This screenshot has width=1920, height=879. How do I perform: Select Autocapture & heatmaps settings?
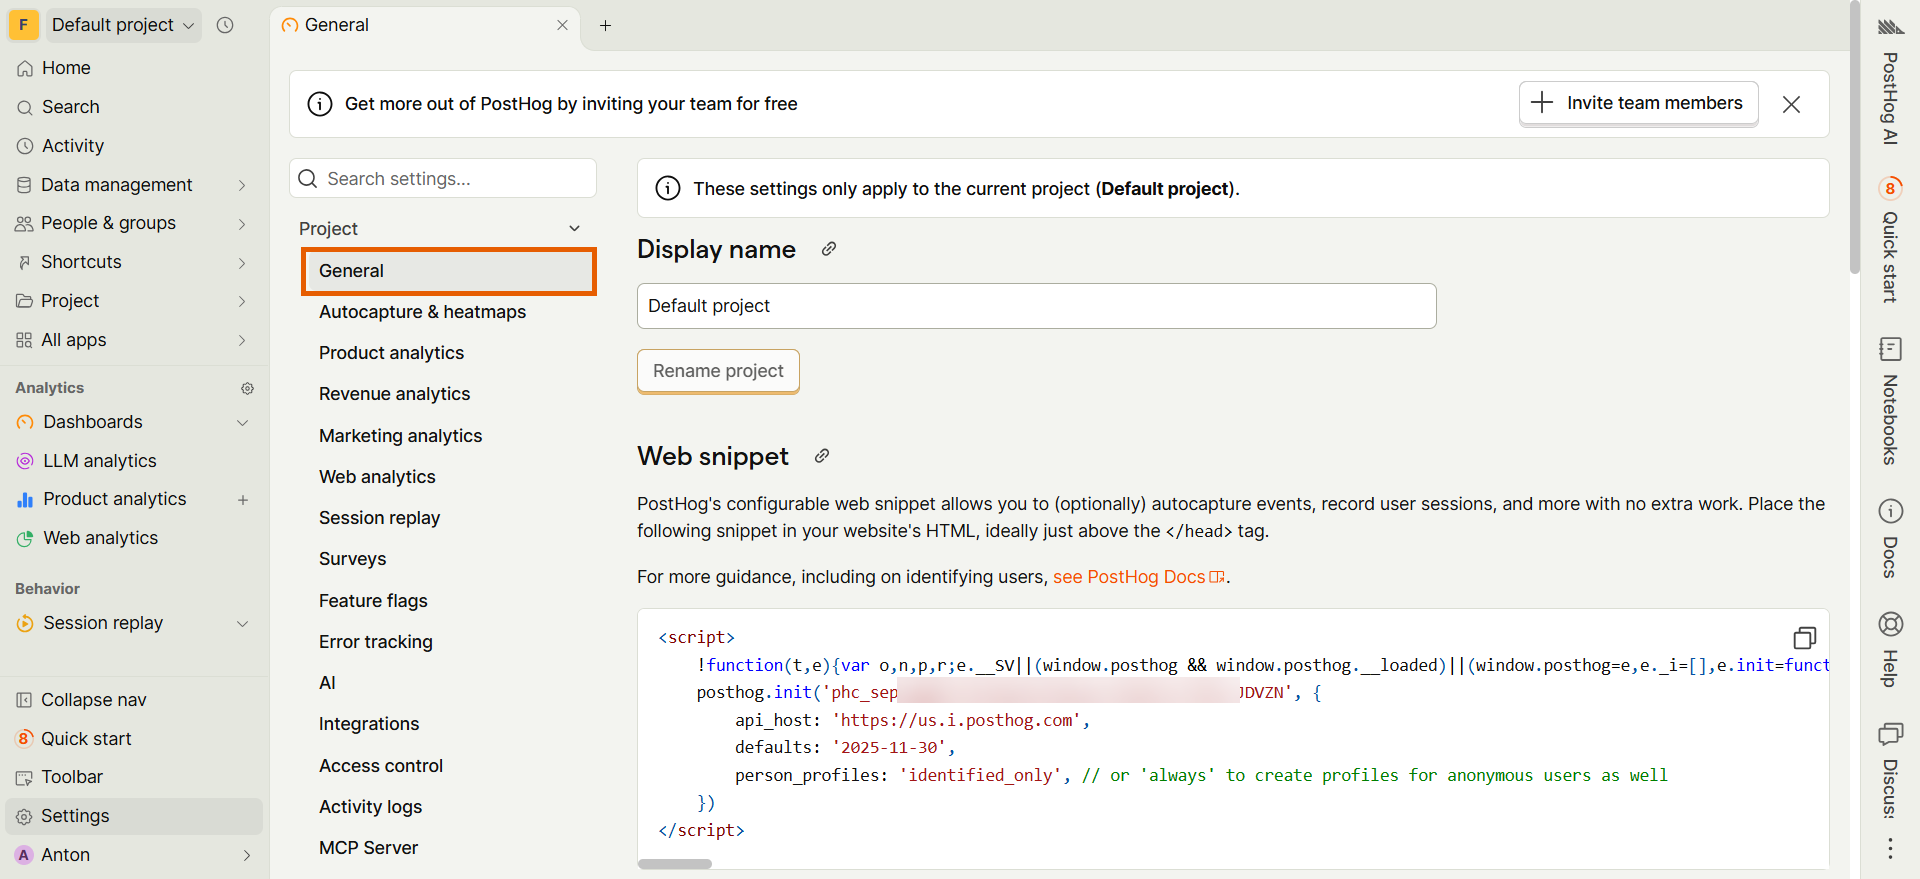422,312
